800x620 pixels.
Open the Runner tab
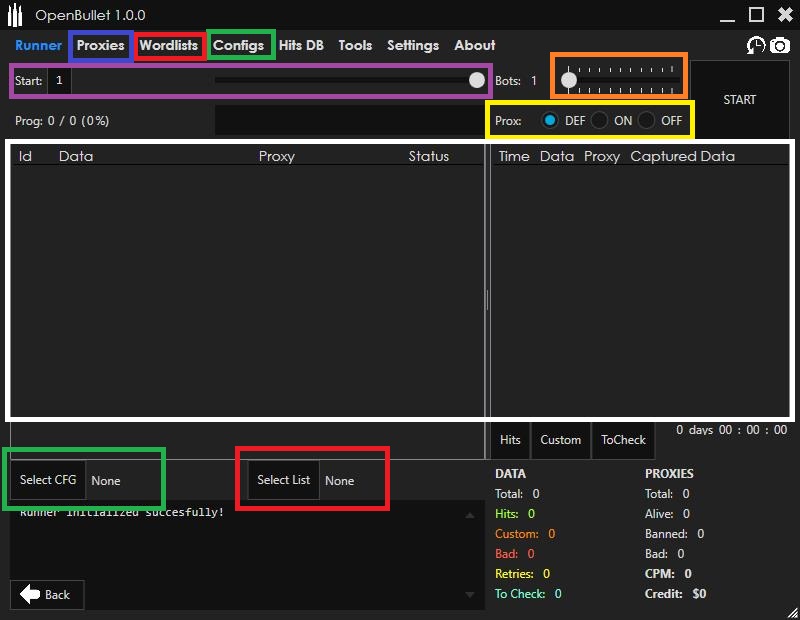coord(38,45)
